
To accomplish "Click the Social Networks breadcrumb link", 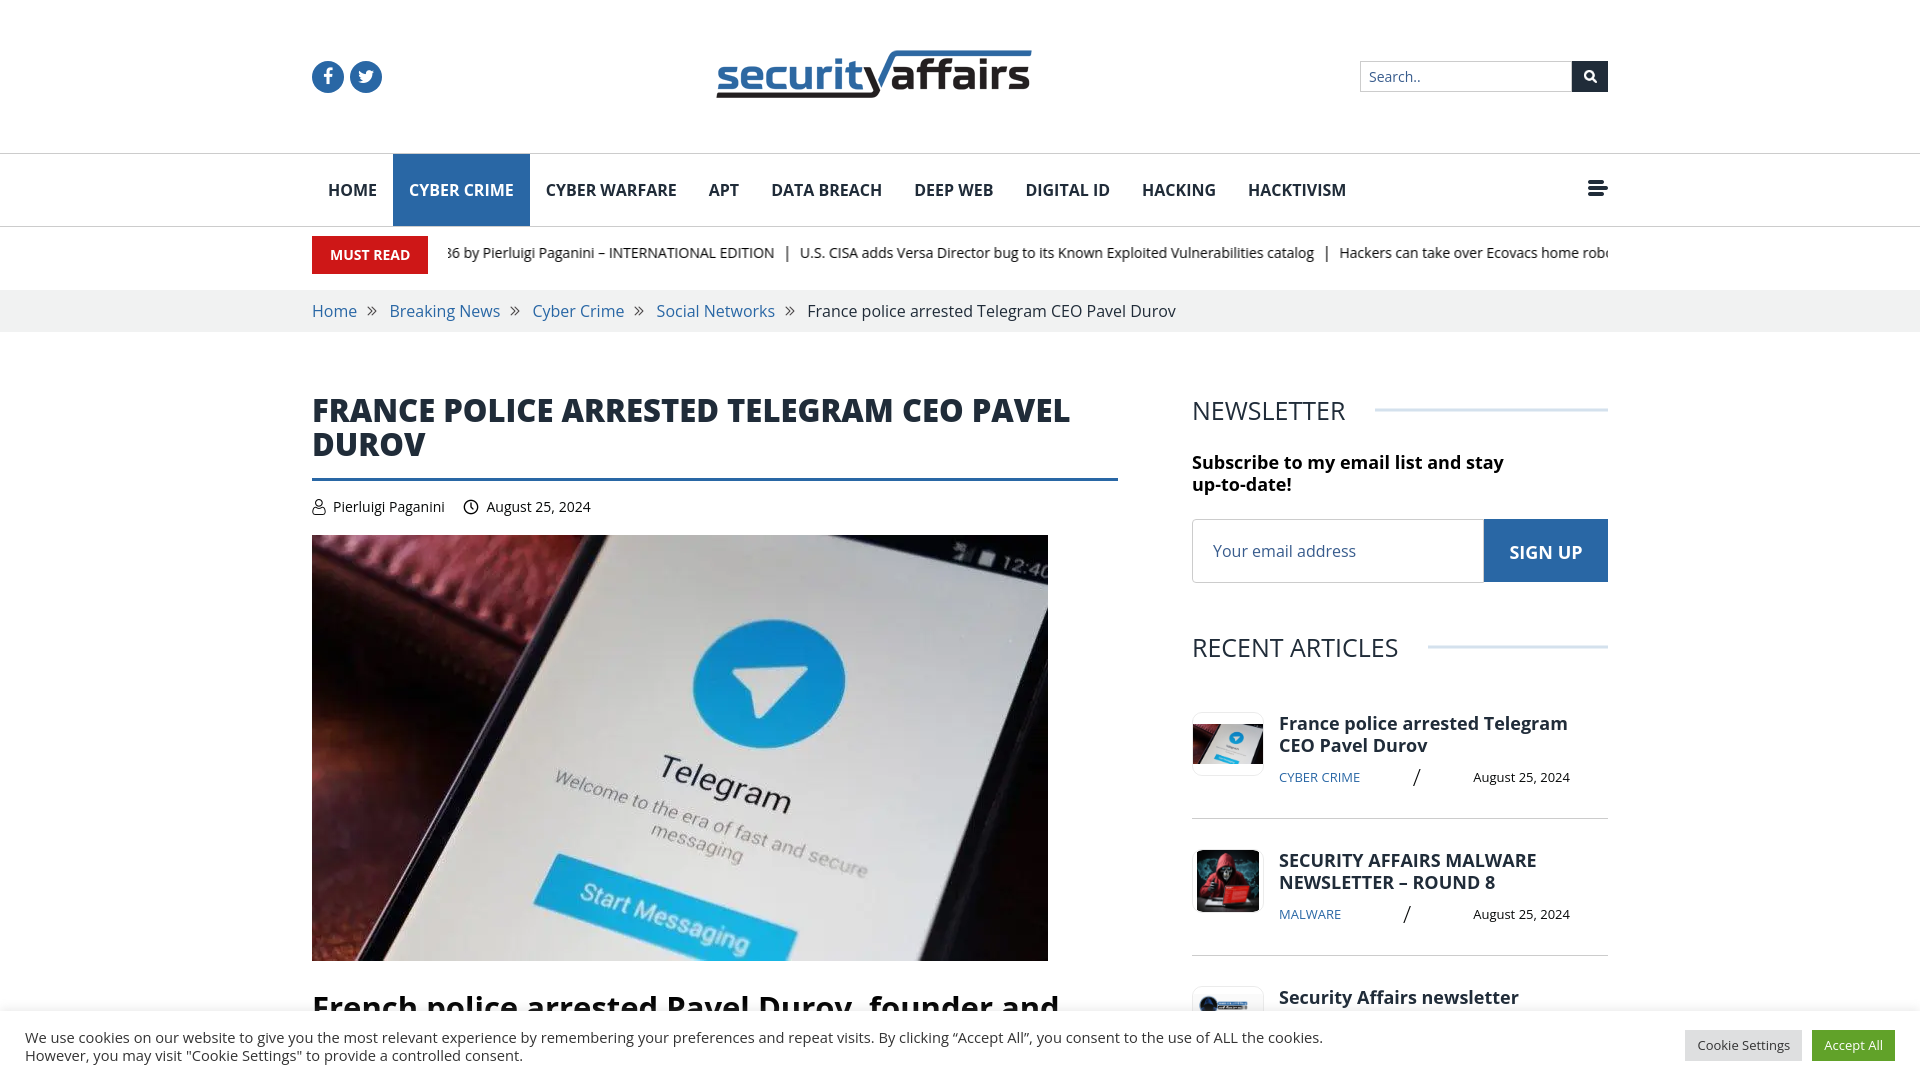I will (x=715, y=310).
